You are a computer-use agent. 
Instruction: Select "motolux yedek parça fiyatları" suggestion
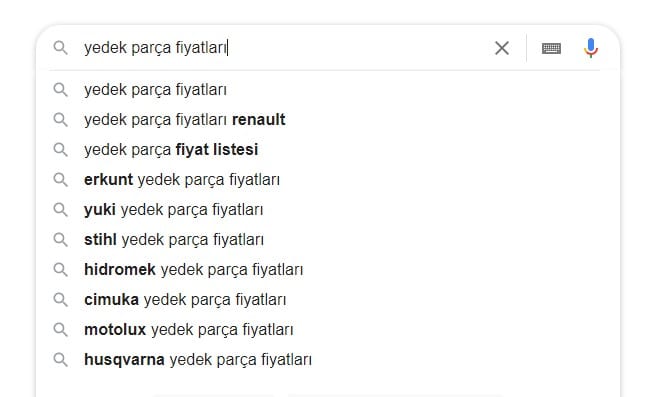[x=328, y=330]
